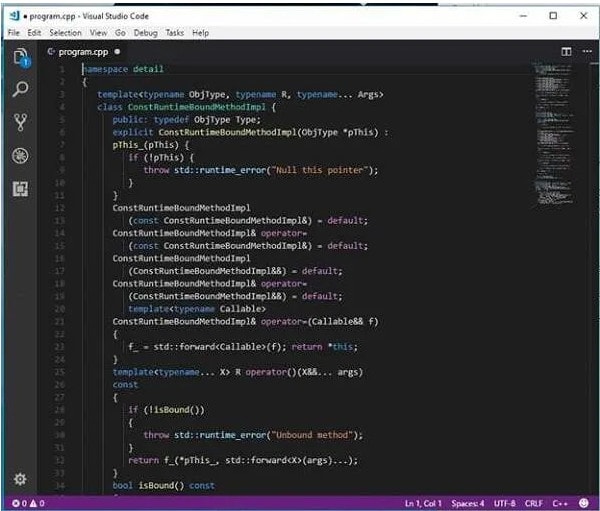This screenshot has height=511, width=600.
Task: Change indentation via Spaces: 4
Action: [x=468, y=503]
